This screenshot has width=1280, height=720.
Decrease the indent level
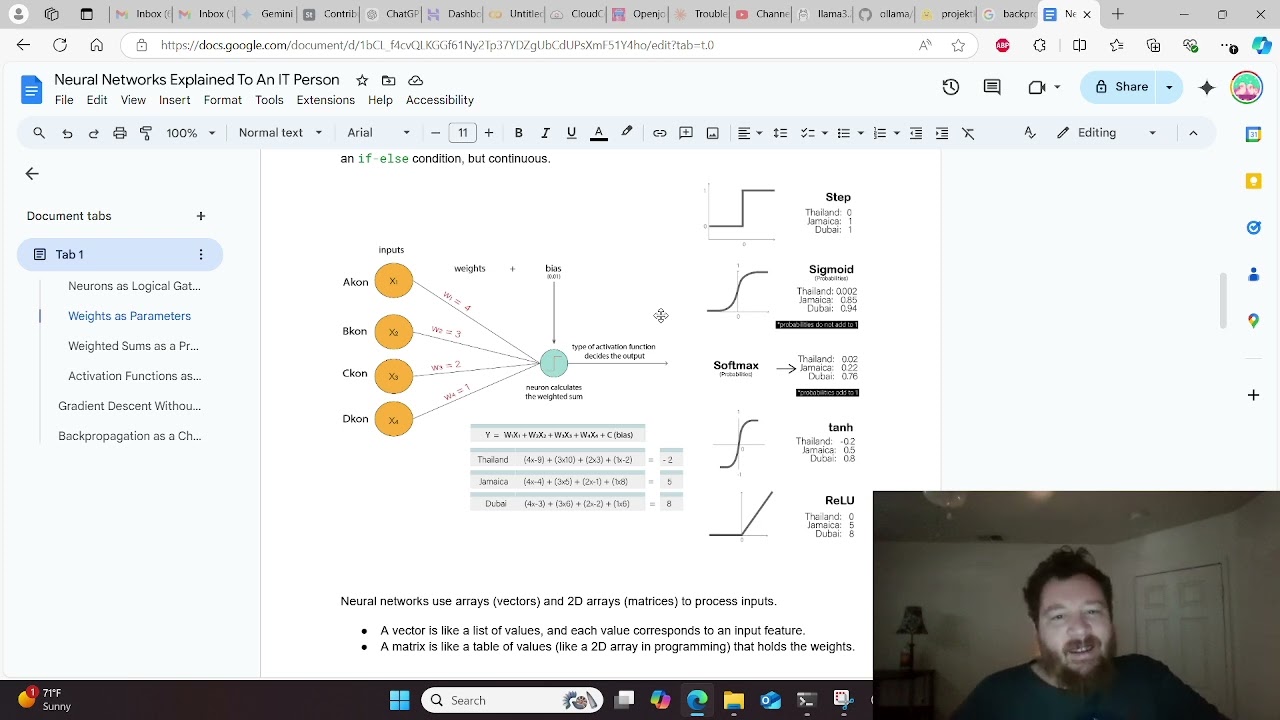pyautogui.click(x=916, y=133)
